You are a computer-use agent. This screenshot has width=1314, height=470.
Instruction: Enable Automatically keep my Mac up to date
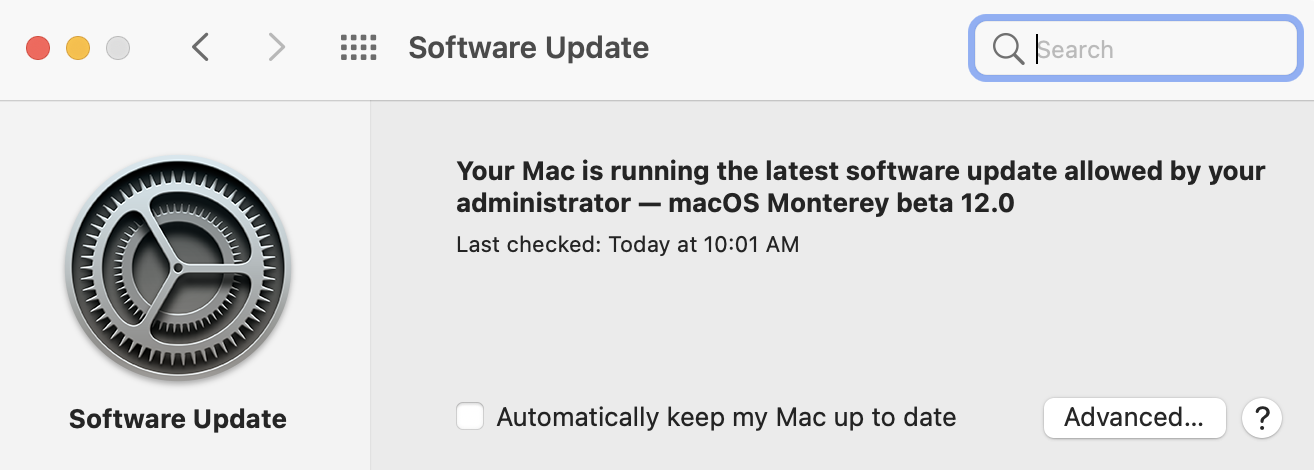click(x=470, y=416)
